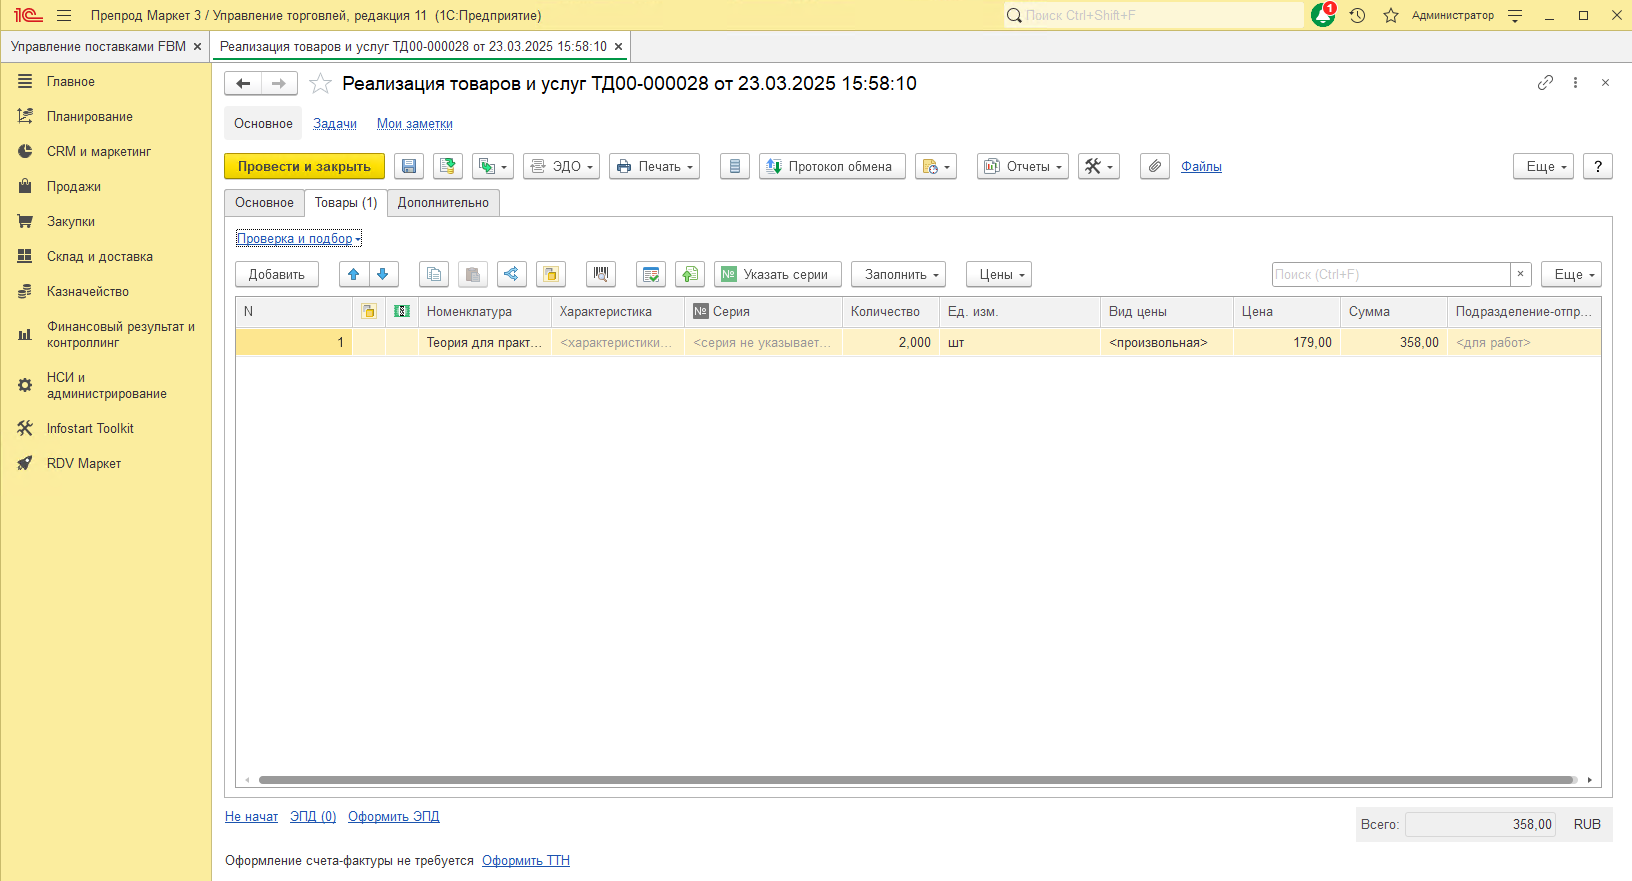Go forward with the right arrow button

point(279,84)
